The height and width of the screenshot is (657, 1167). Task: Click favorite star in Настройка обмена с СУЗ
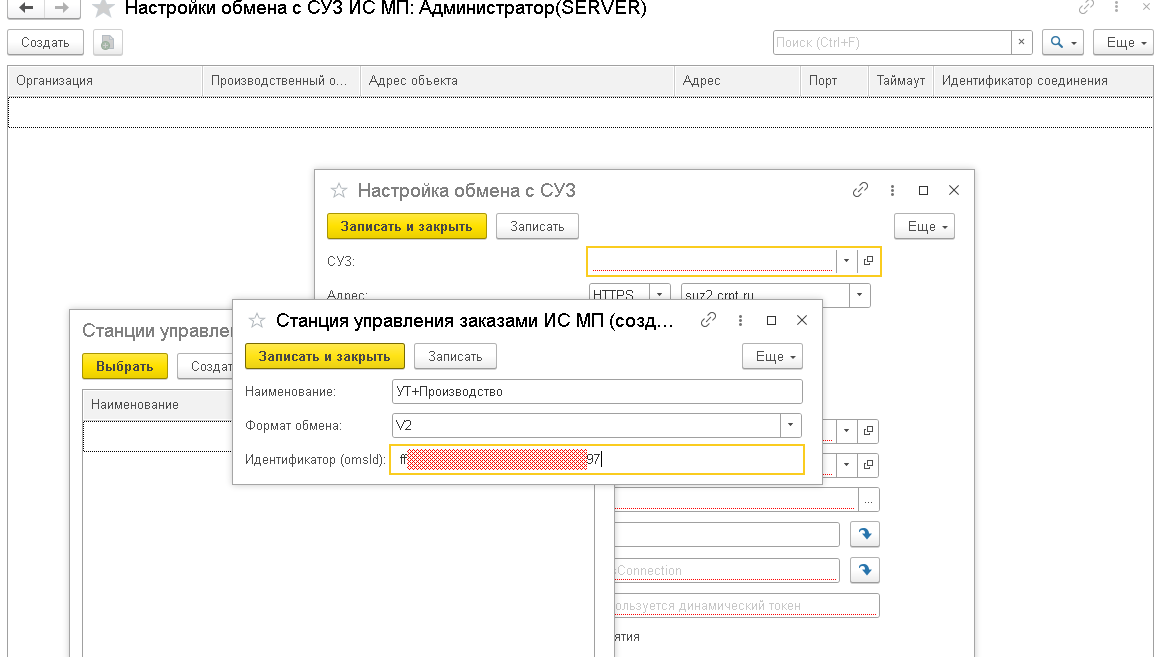pos(339,191)
